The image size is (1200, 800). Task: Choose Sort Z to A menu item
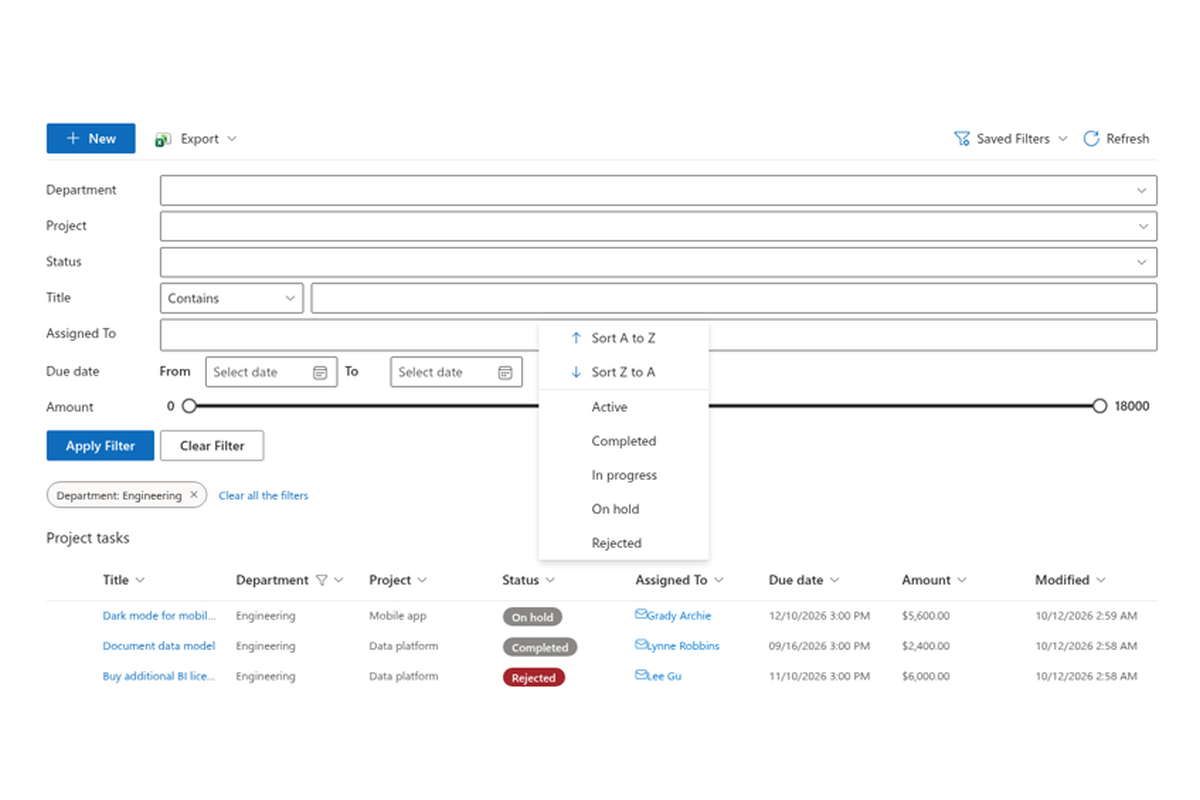(x=623, y=372)
